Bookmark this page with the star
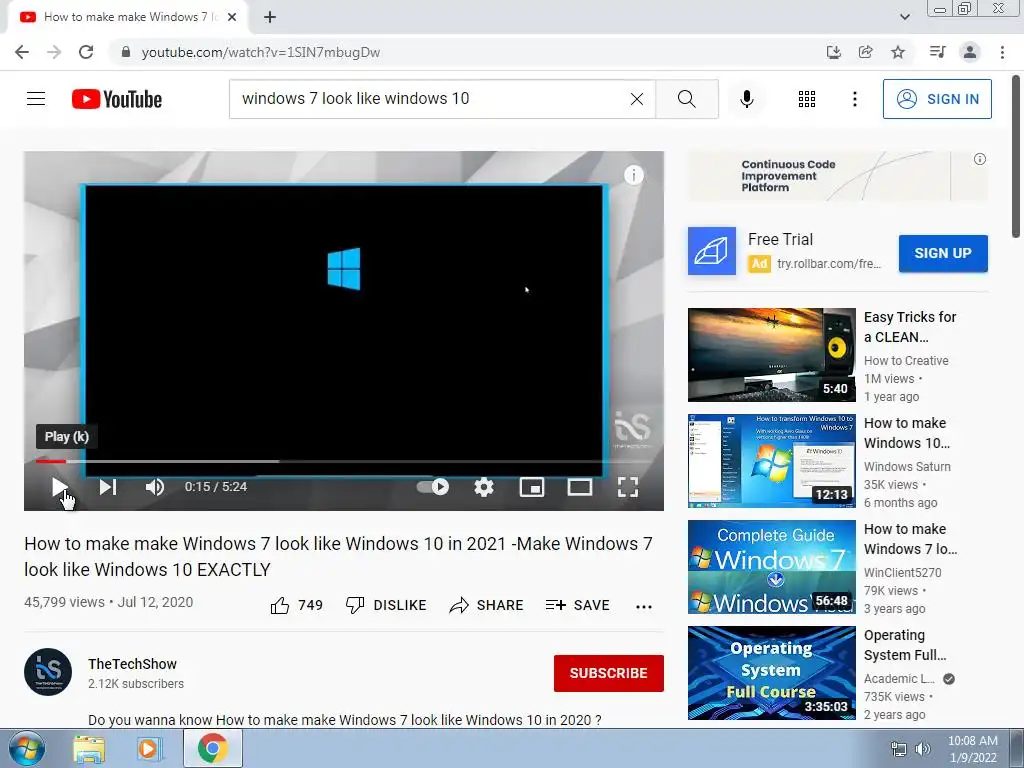 898,52
